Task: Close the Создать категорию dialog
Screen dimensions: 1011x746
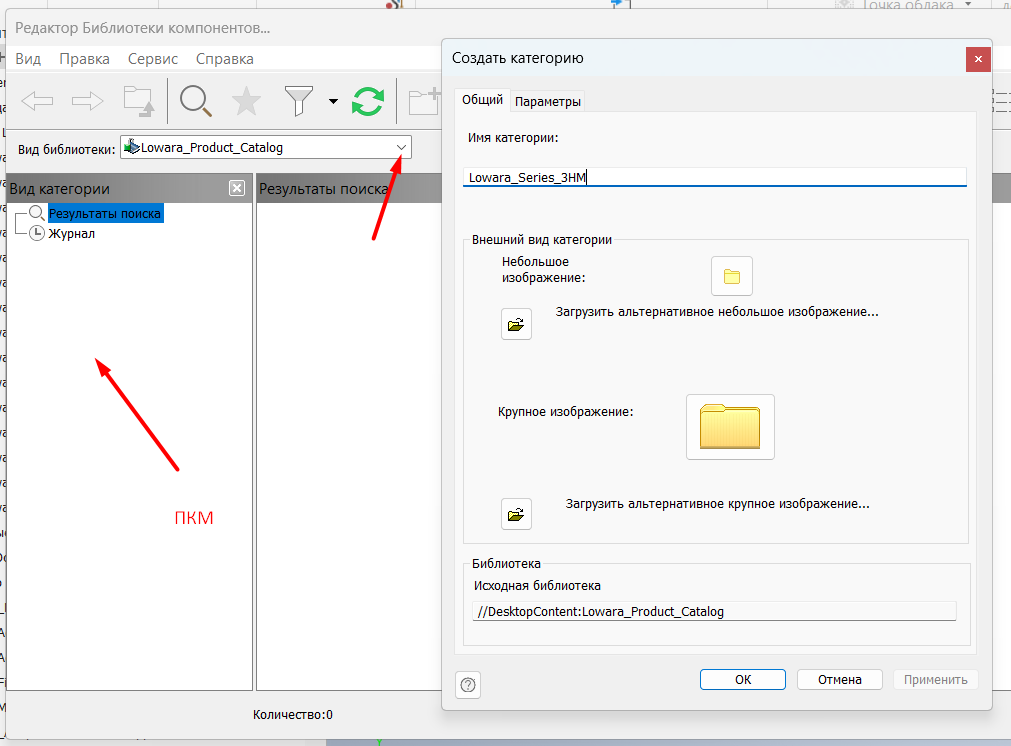Action: [978, 59]
